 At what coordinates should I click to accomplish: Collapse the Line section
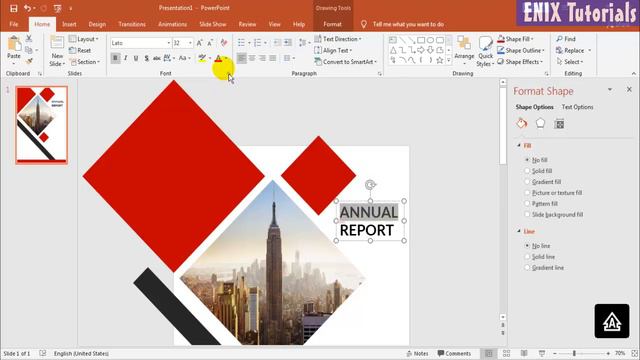(x=519, y=231)
